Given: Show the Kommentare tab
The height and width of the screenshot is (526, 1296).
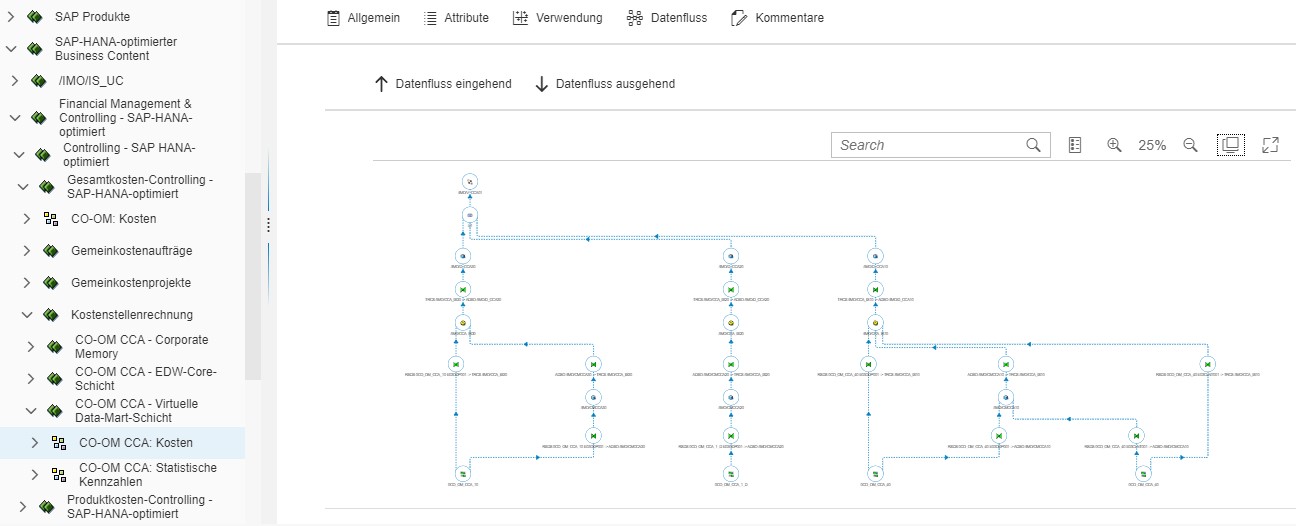Looking at the screenshot, I should click(x=776, y=18).
